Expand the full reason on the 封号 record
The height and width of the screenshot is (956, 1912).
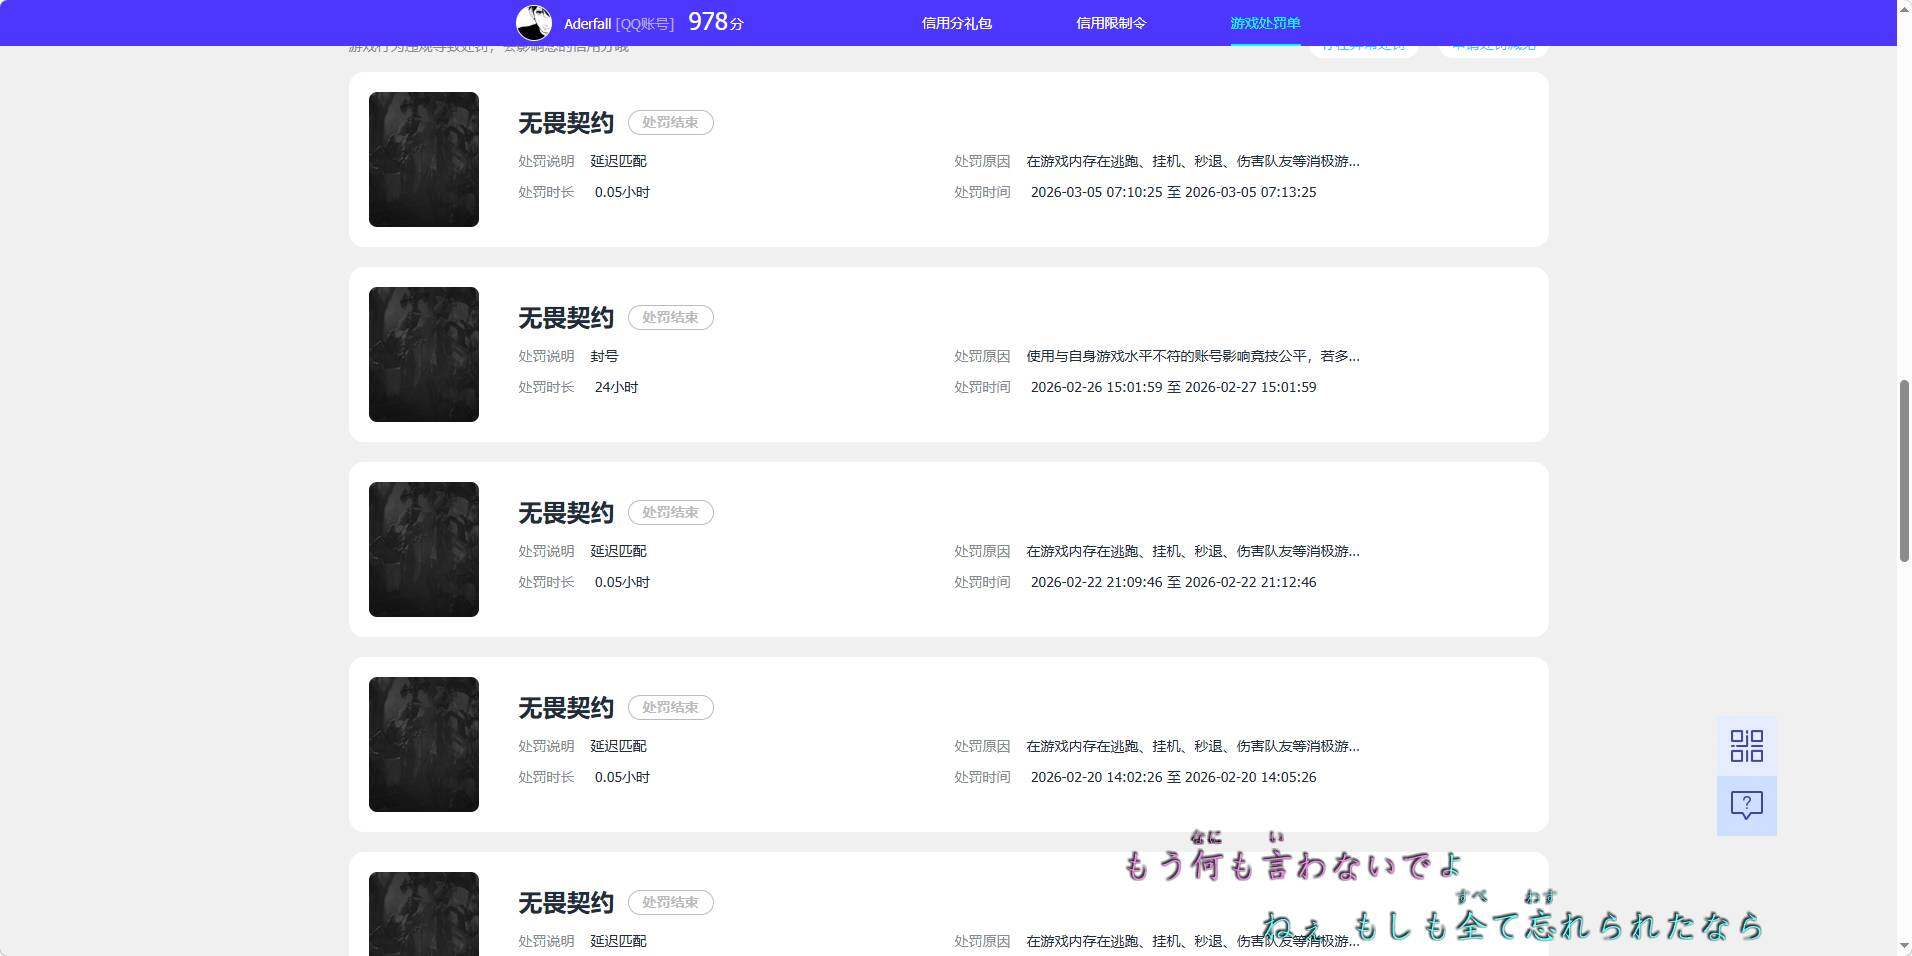pos(1192,356)
